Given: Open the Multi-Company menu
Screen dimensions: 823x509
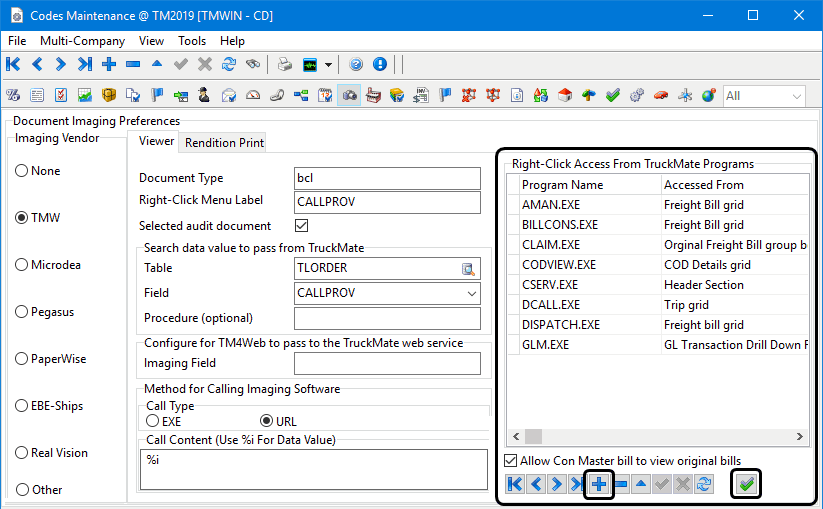Looking at the screenshot, I should pos(82,41).
